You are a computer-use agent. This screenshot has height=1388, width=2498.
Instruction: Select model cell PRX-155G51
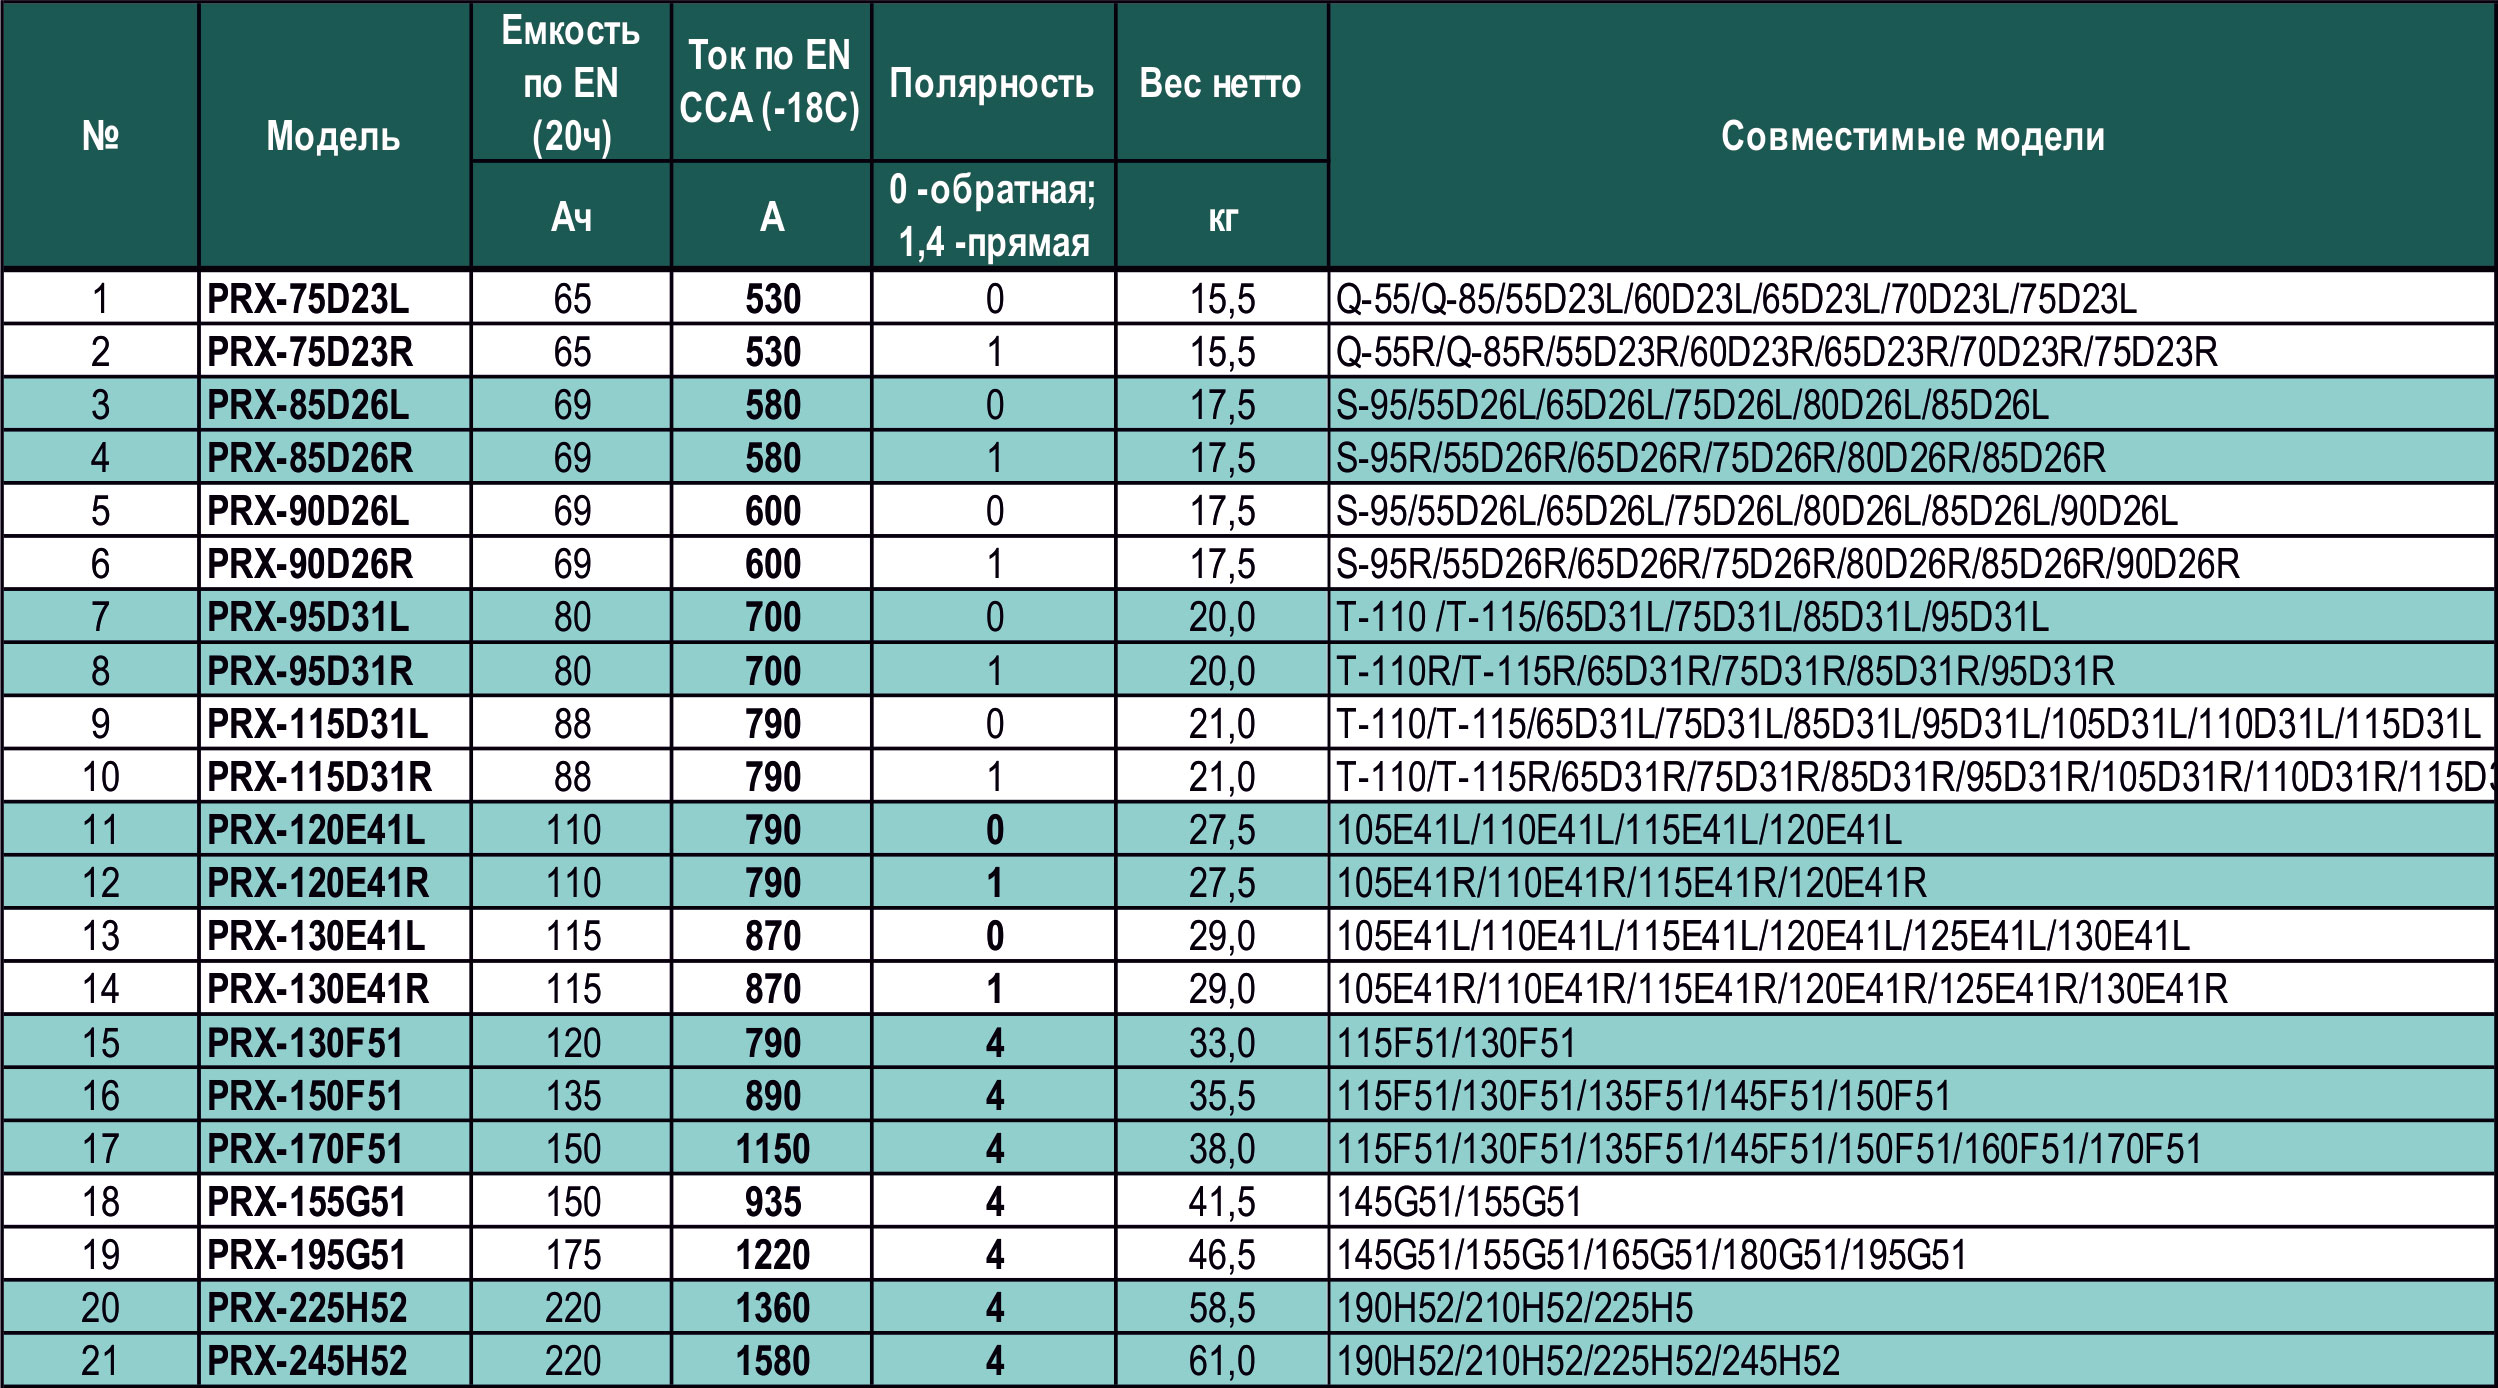point(334,1201)
